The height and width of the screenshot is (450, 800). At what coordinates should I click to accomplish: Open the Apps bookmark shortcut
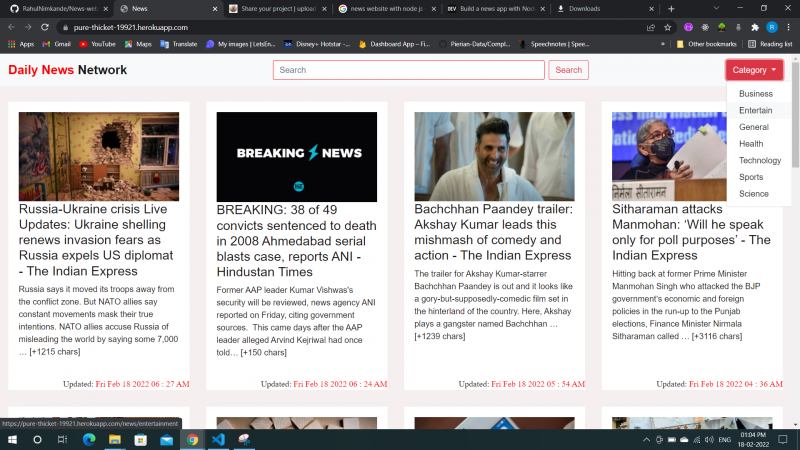pyautogui.click(x=21, y=44)
